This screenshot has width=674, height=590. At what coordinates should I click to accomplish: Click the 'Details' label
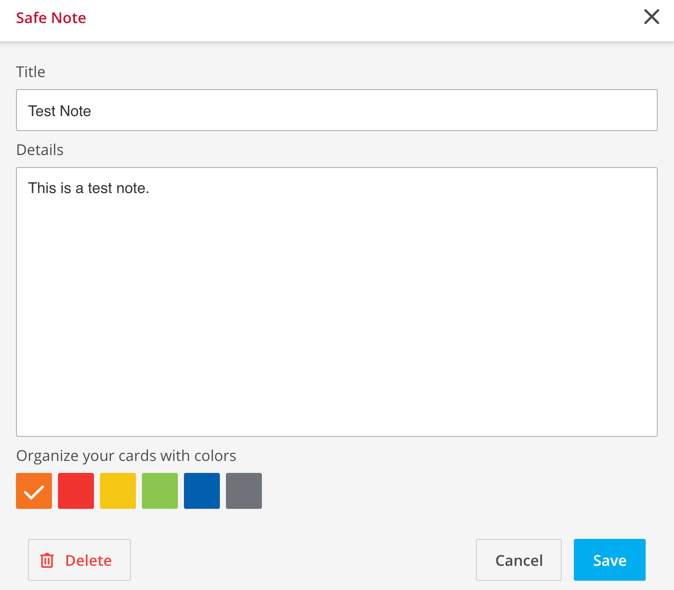point(40,150)
